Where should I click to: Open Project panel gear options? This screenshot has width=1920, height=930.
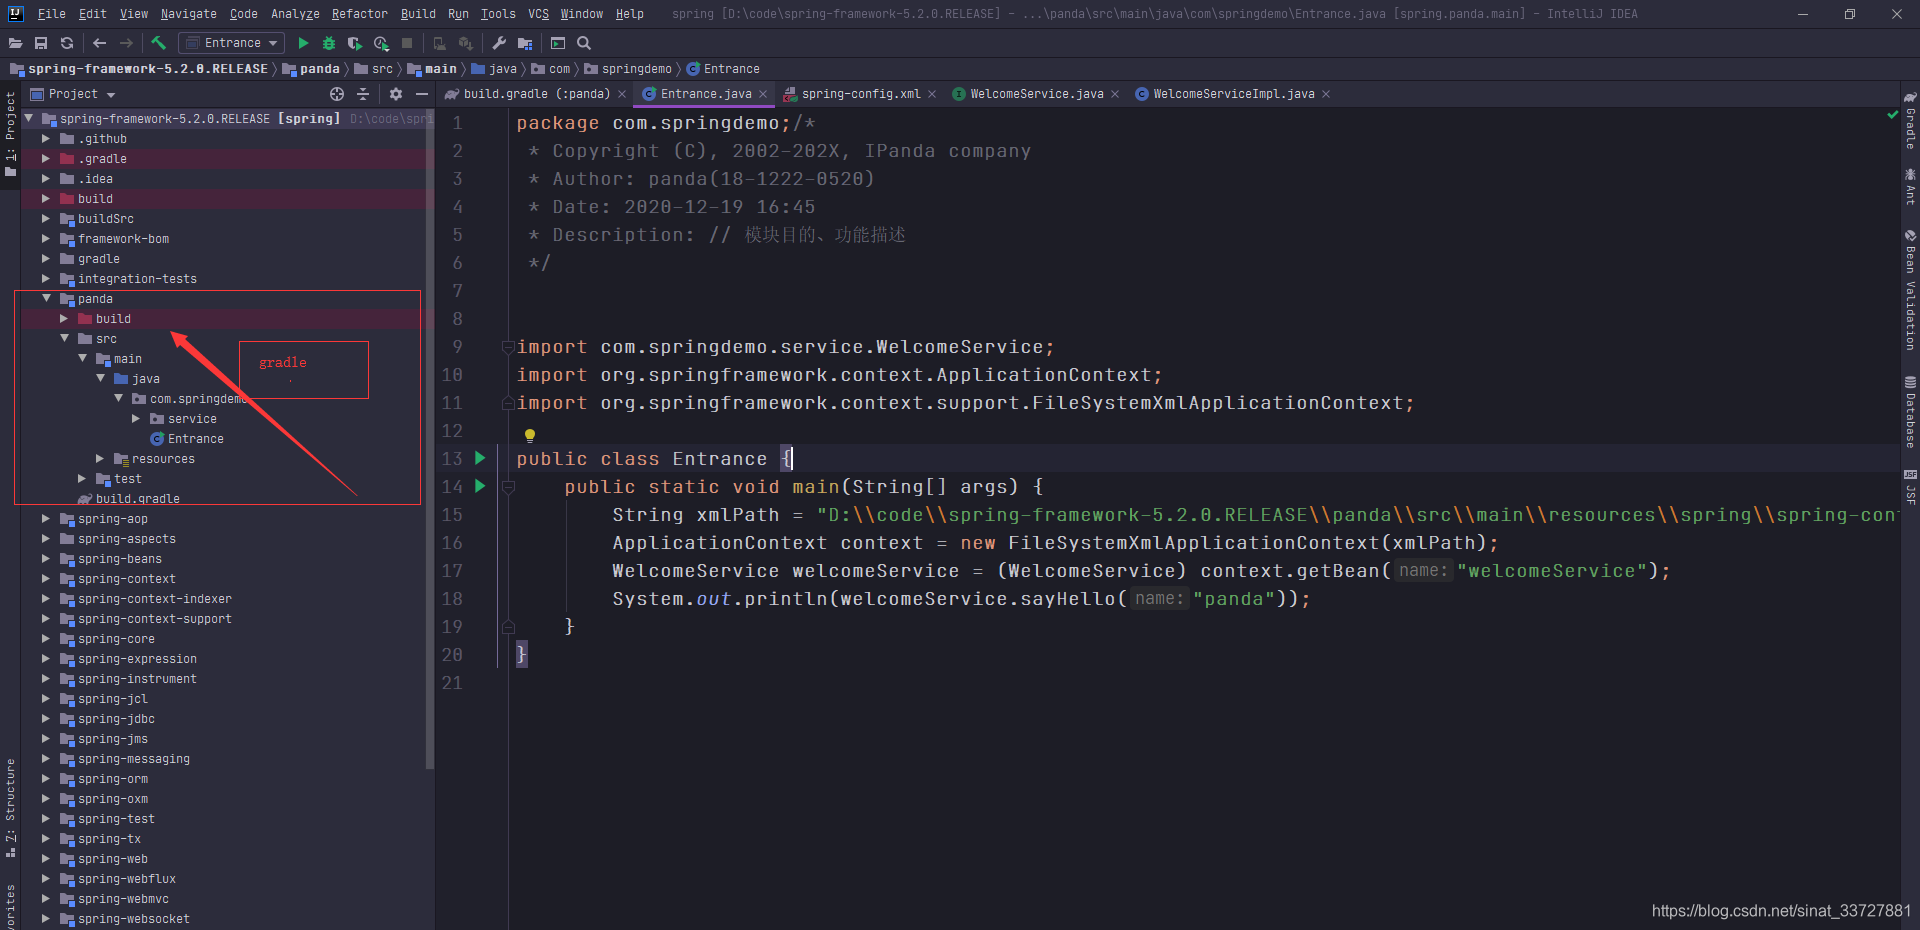click(396, 94)
